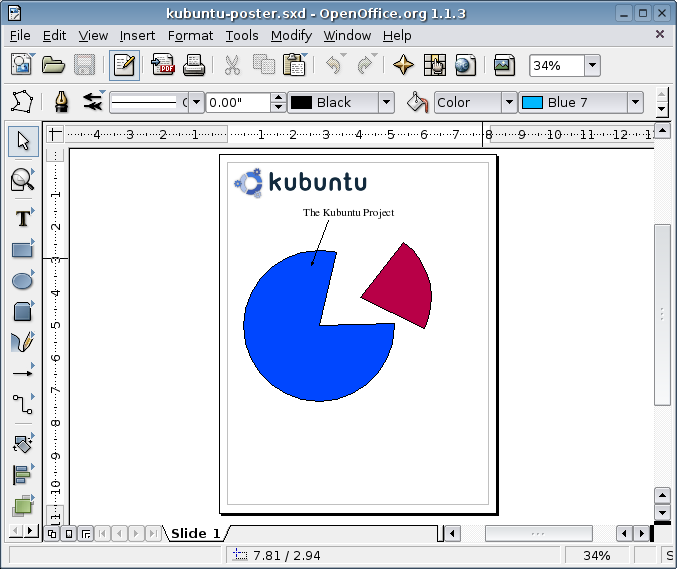Pick the Ellipse tool
677x569 pixels.
point(22,281)
